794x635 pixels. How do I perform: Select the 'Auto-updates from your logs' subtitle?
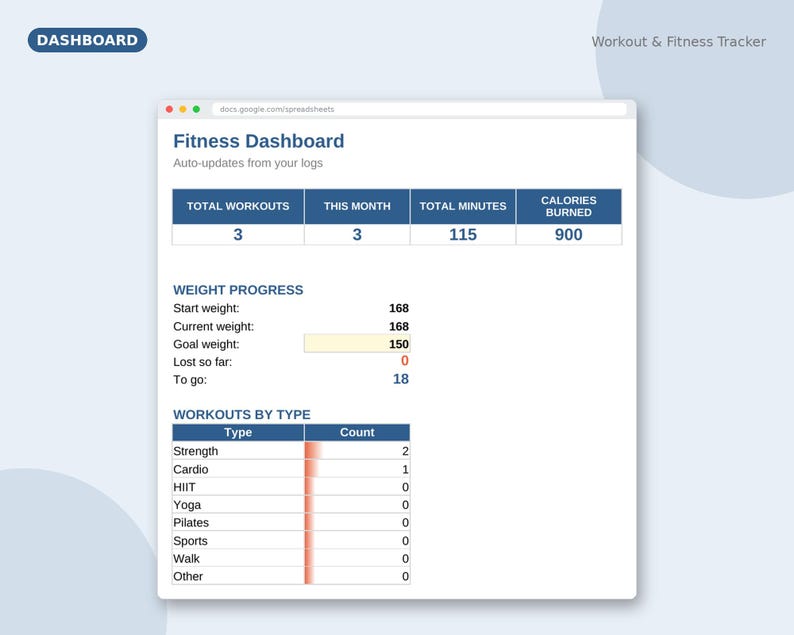[x=248, y=163]
